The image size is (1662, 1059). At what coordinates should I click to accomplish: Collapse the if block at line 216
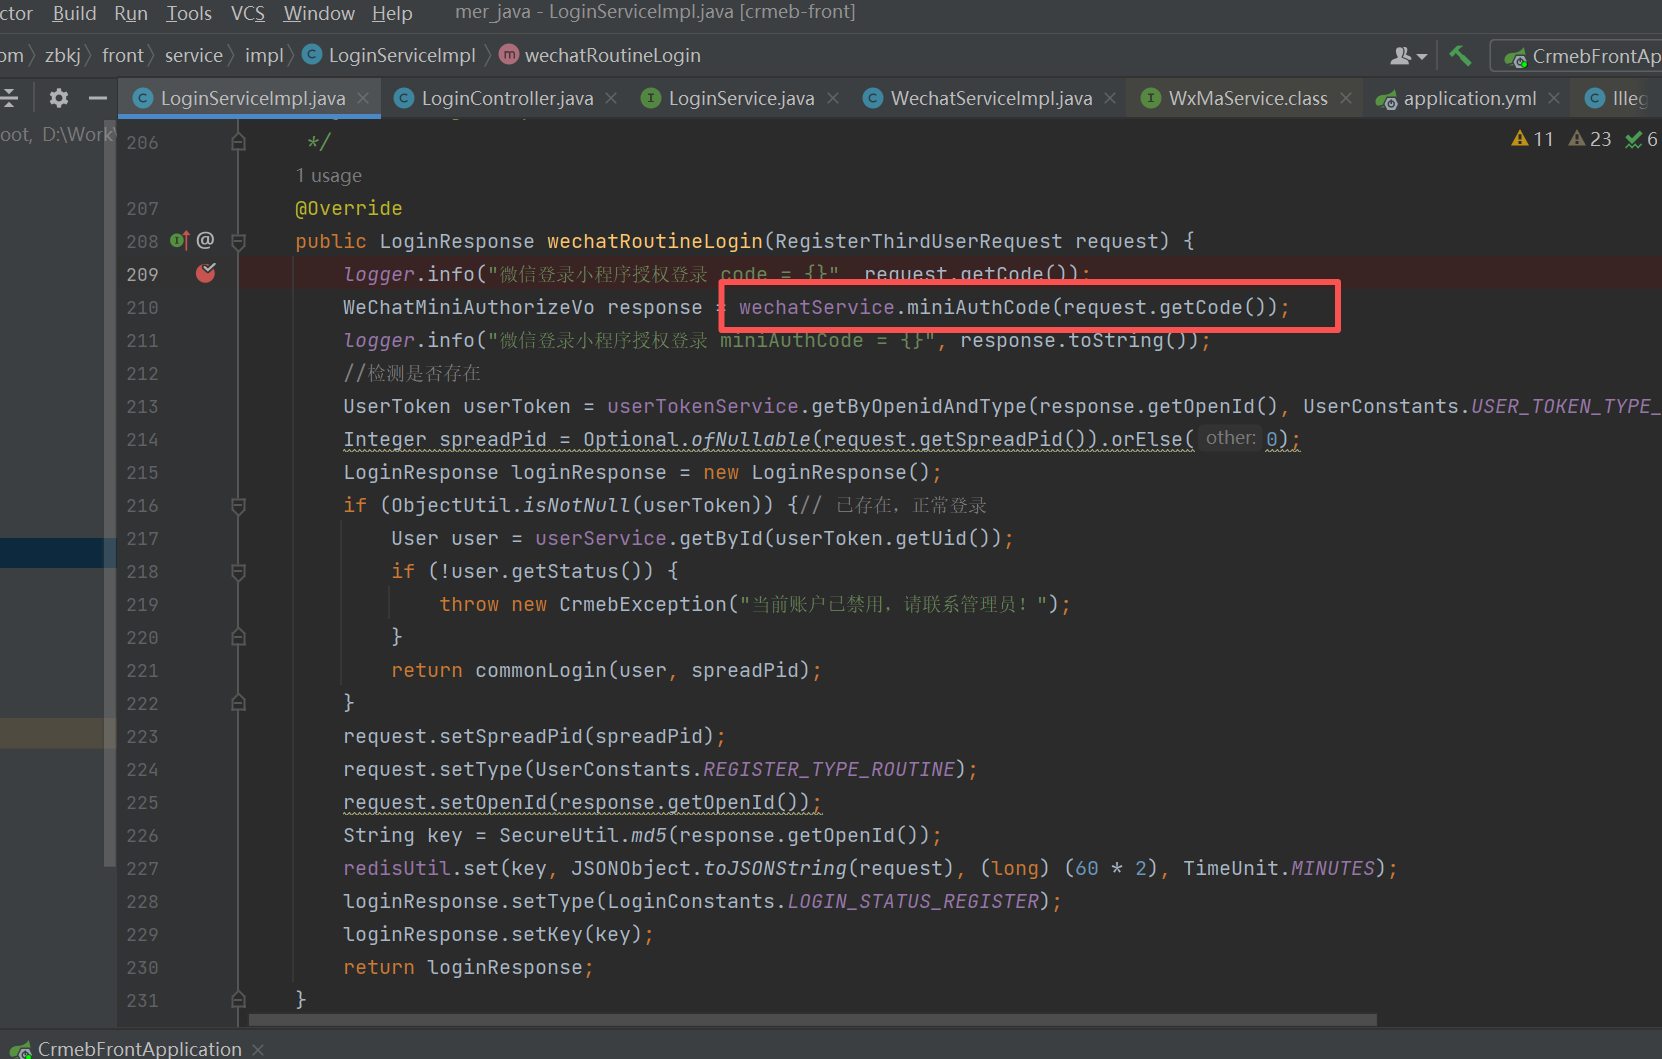tap(238, 506)
